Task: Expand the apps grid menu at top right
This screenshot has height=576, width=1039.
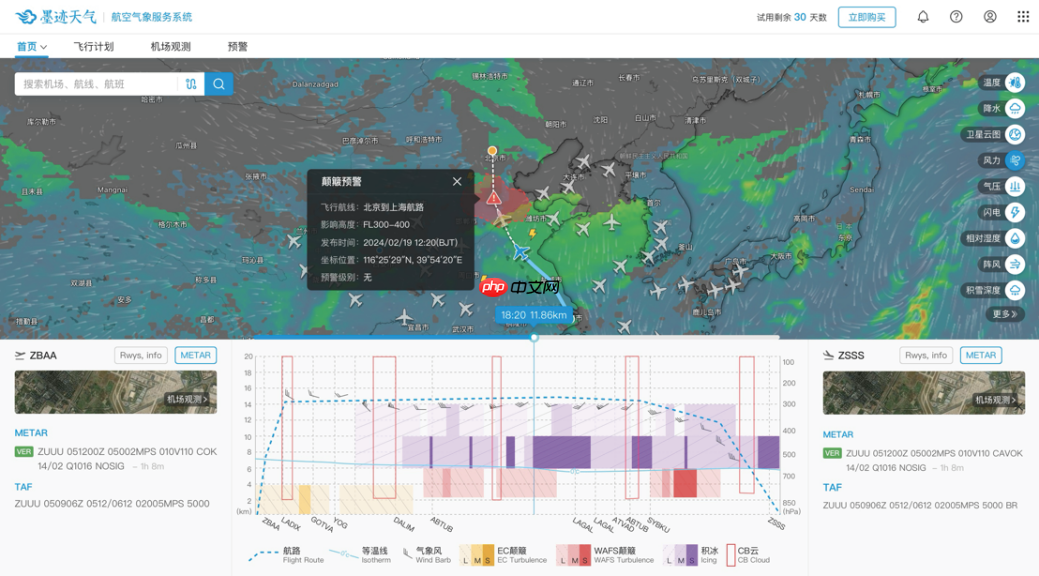Action: [x=1022, y=16]
